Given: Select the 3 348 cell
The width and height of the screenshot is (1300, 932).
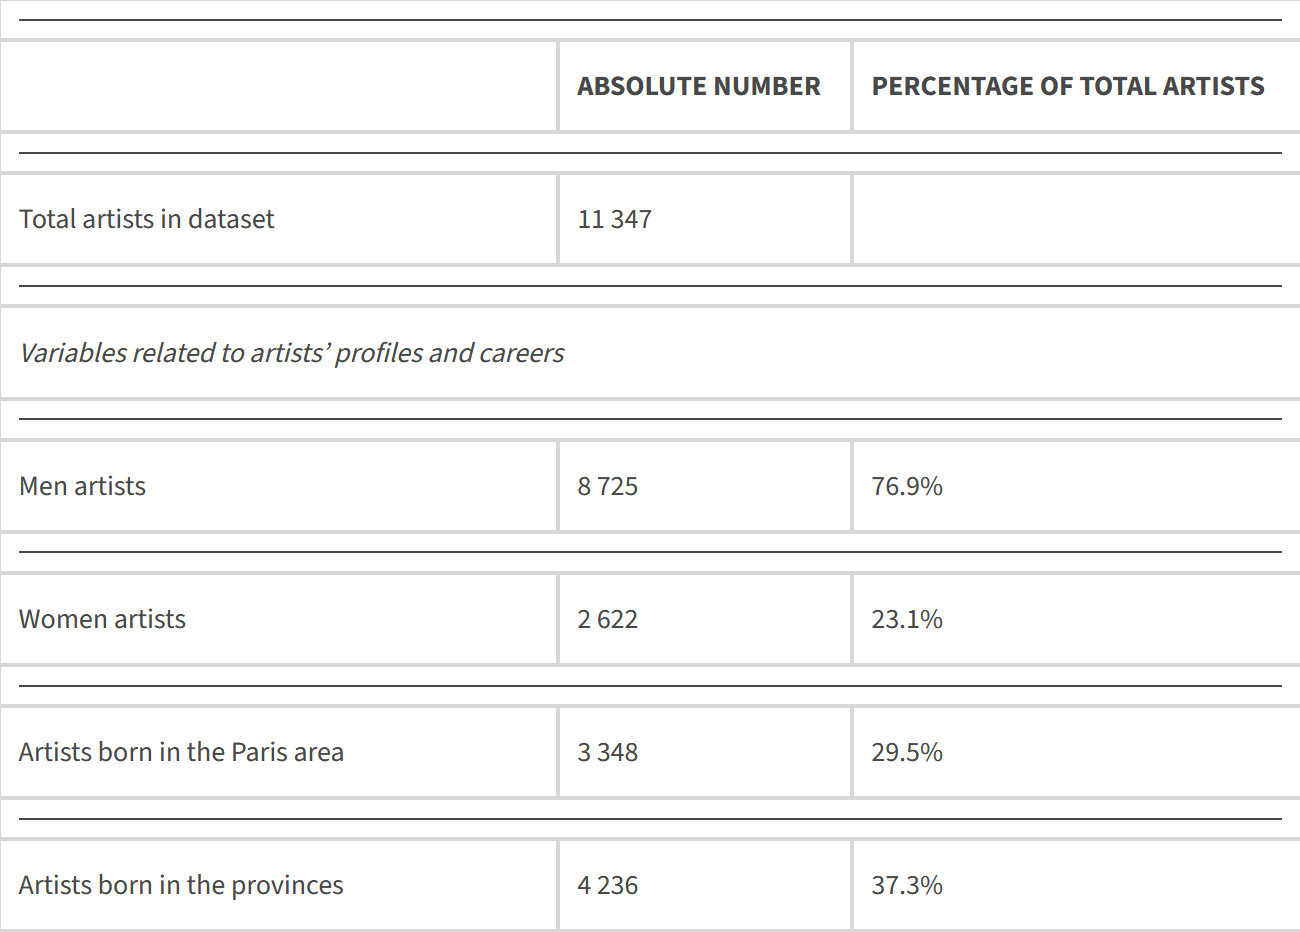Looking at the screenshot, I should [607, 752].
